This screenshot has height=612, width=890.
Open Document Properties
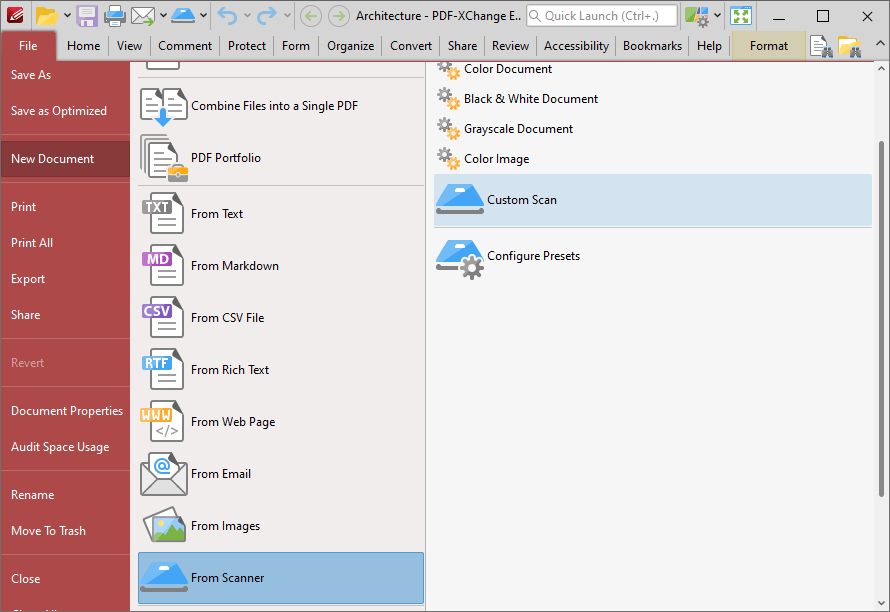[x=66, y=410]
